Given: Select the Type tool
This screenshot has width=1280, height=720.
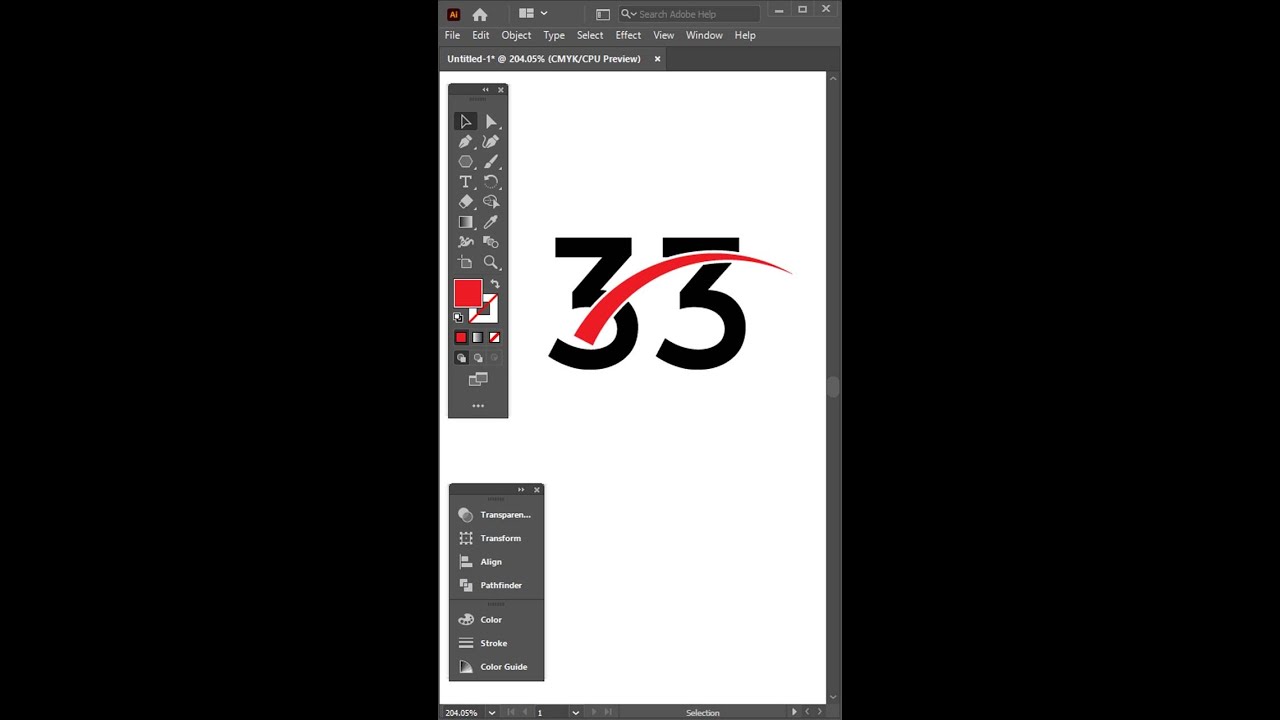Looking at the screenshot, I should point(466,181).
